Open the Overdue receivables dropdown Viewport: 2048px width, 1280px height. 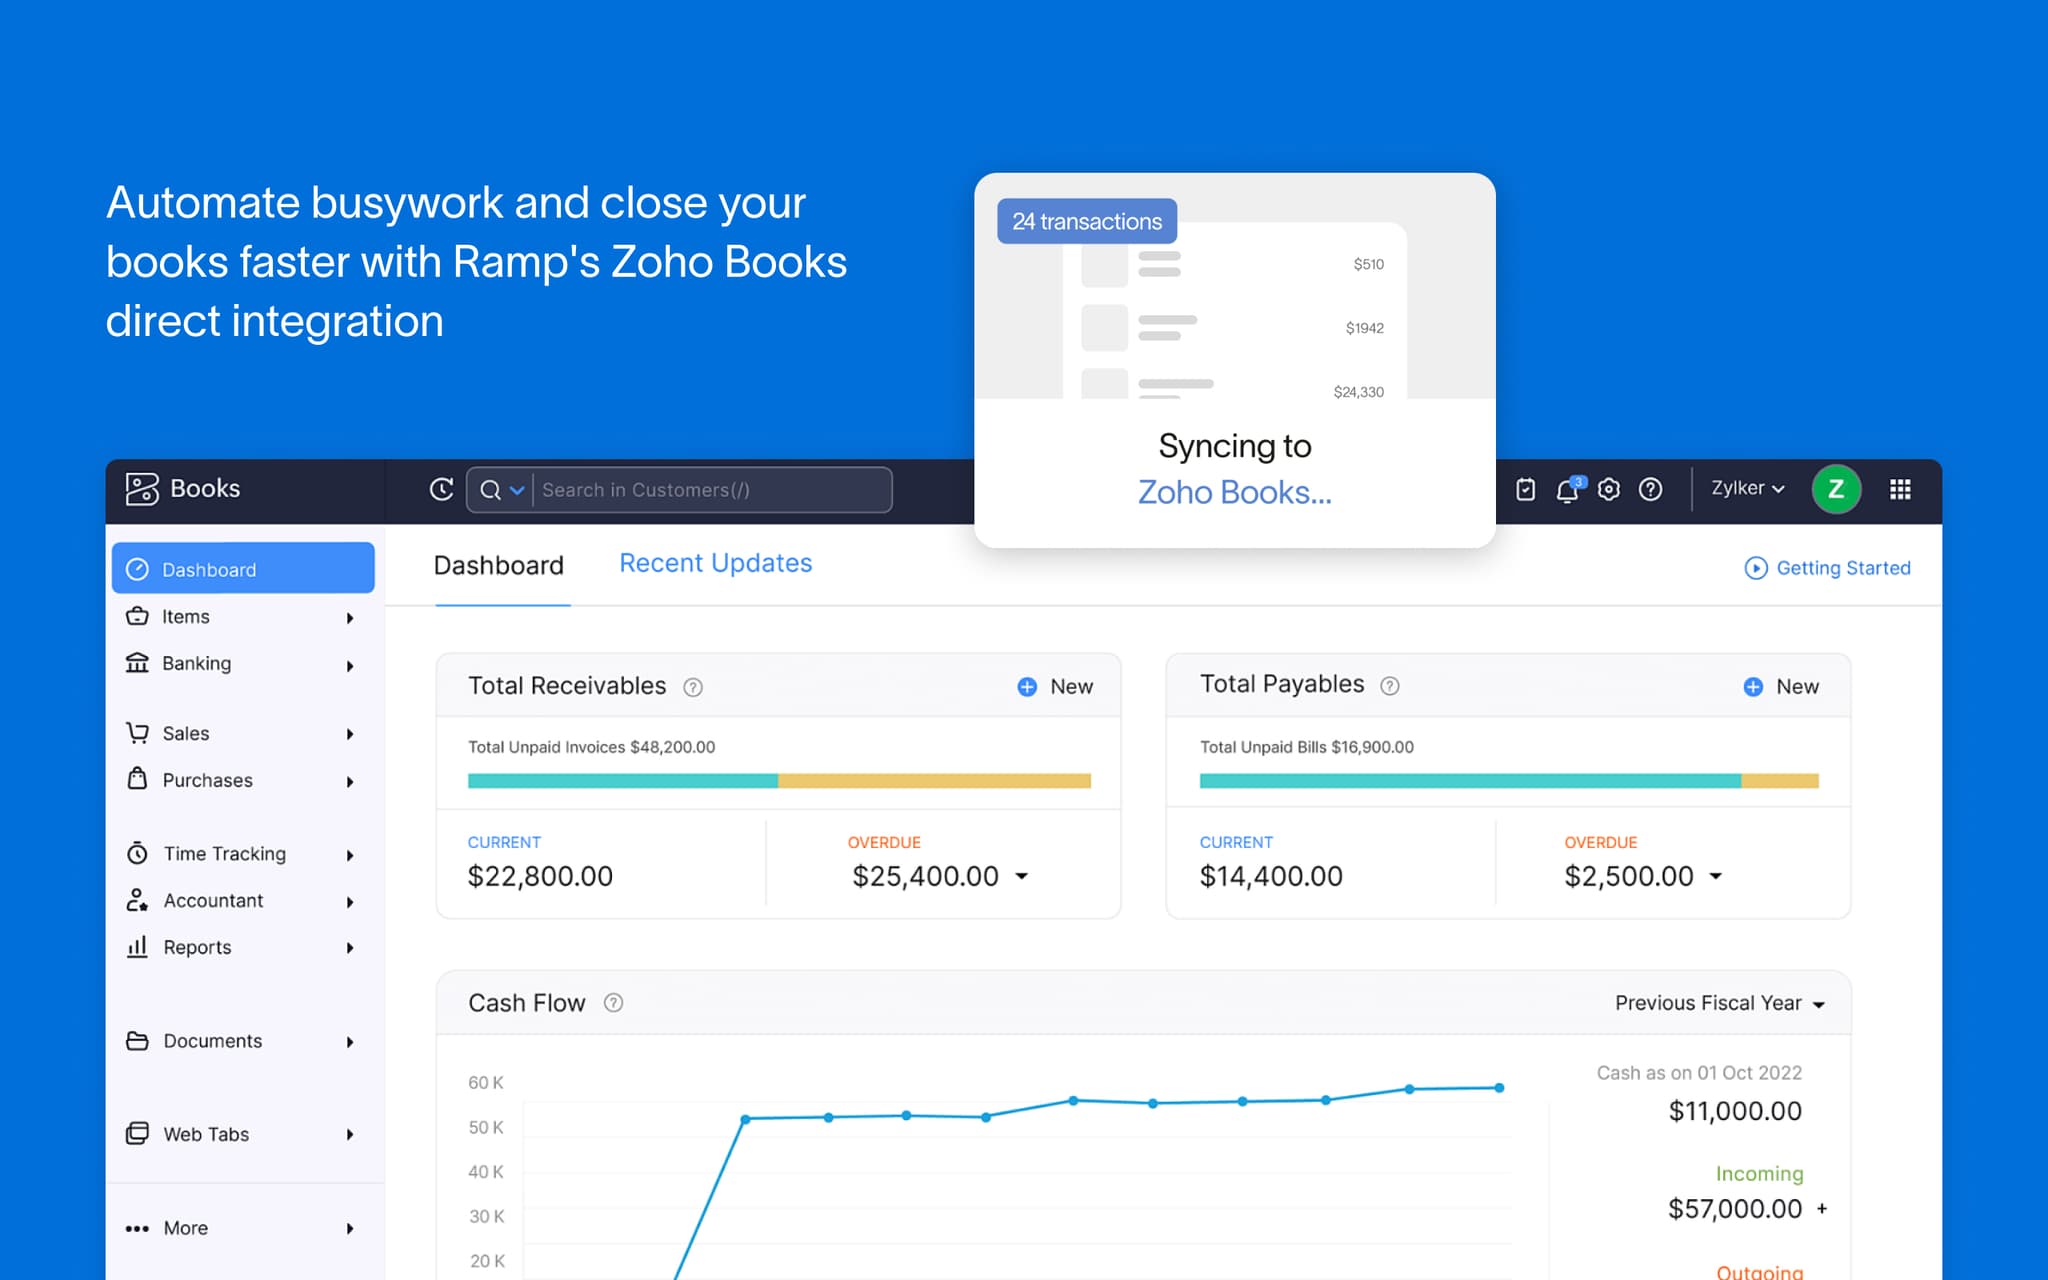tap(1022, 875)
